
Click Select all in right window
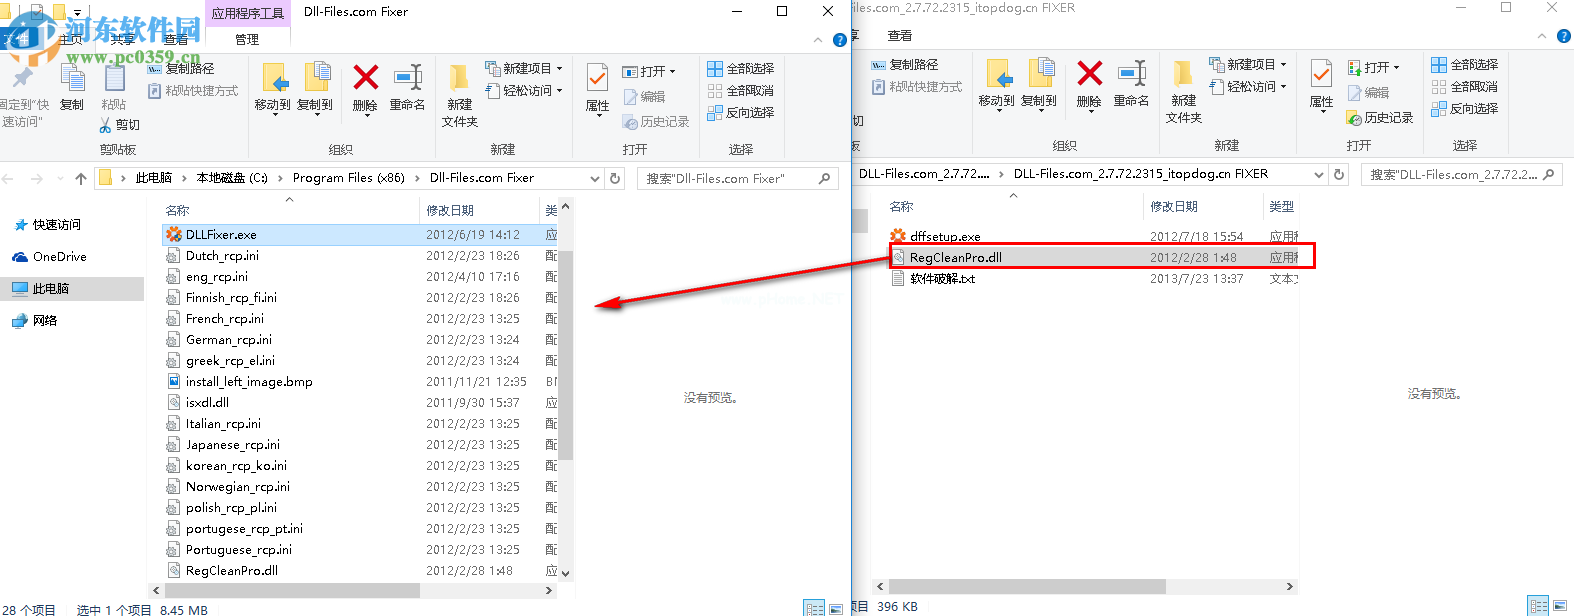click(x=1465, y=65)
